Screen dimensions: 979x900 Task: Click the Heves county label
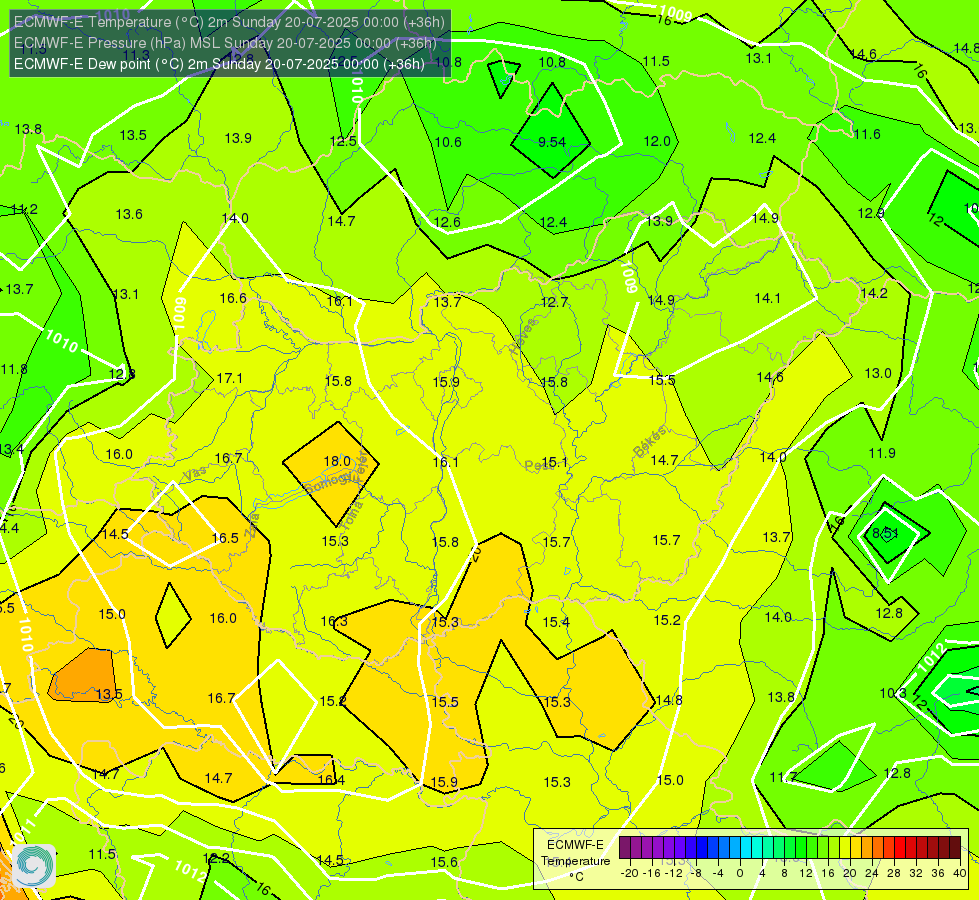pyautogui.click(x=523, y=337)
